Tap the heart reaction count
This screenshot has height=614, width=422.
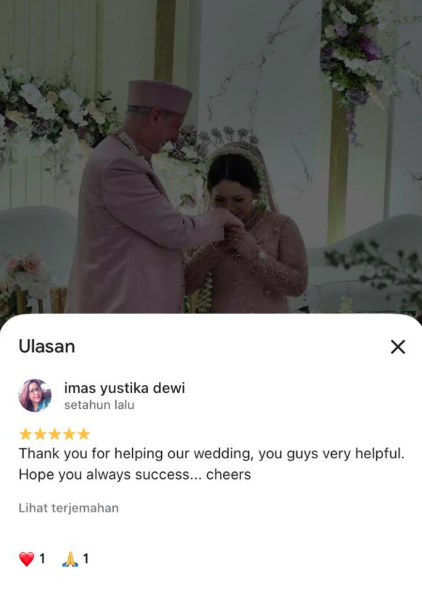click(42, 559)
